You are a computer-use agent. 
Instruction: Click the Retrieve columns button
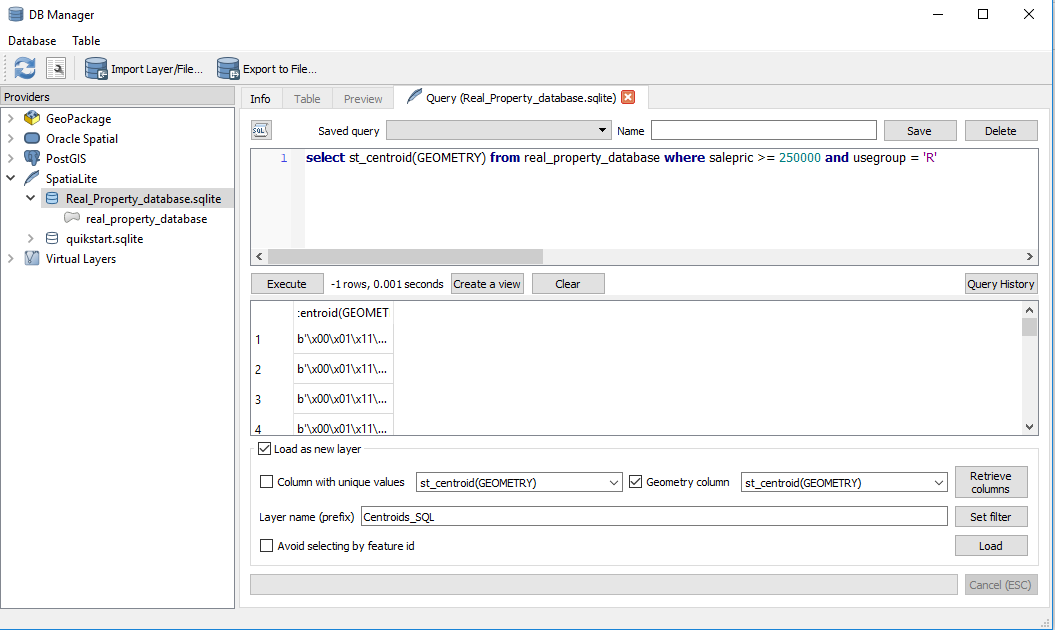pos(991,483)
